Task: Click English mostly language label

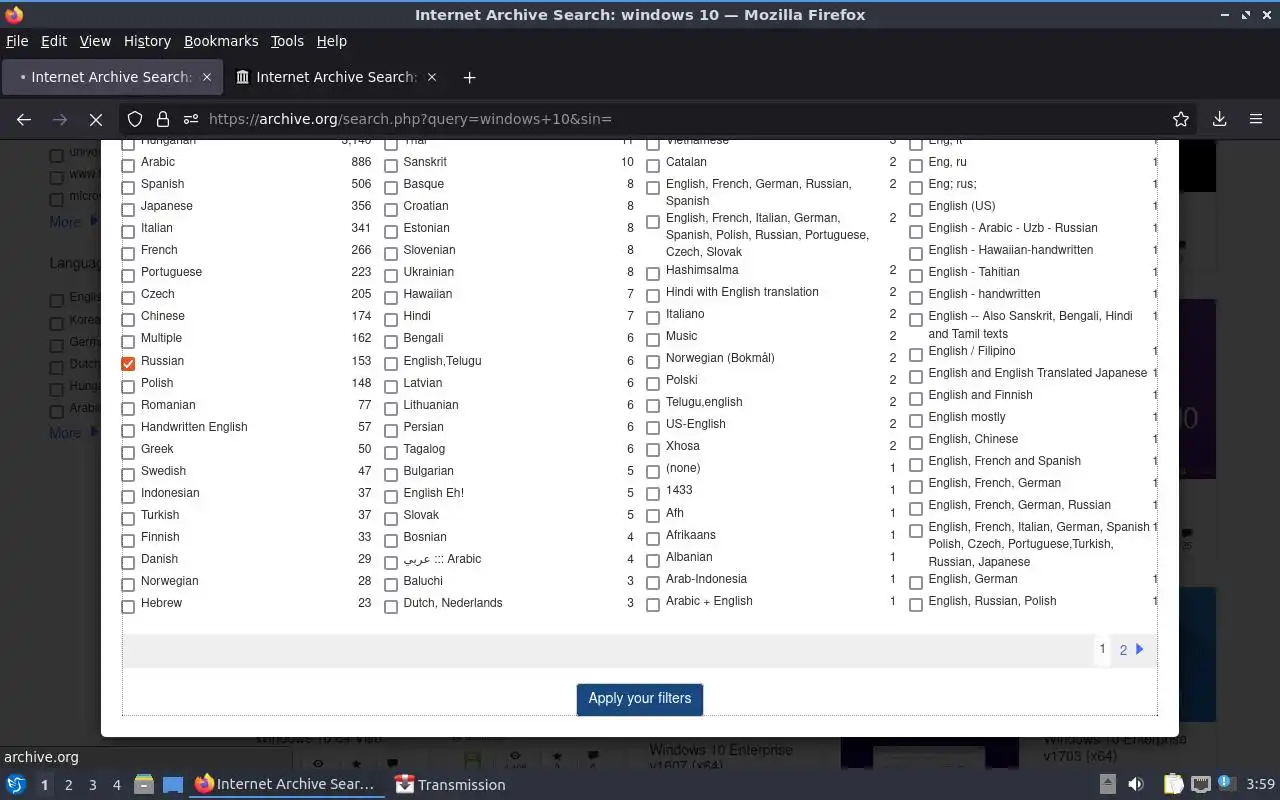Action: click(x=967, y=417)
